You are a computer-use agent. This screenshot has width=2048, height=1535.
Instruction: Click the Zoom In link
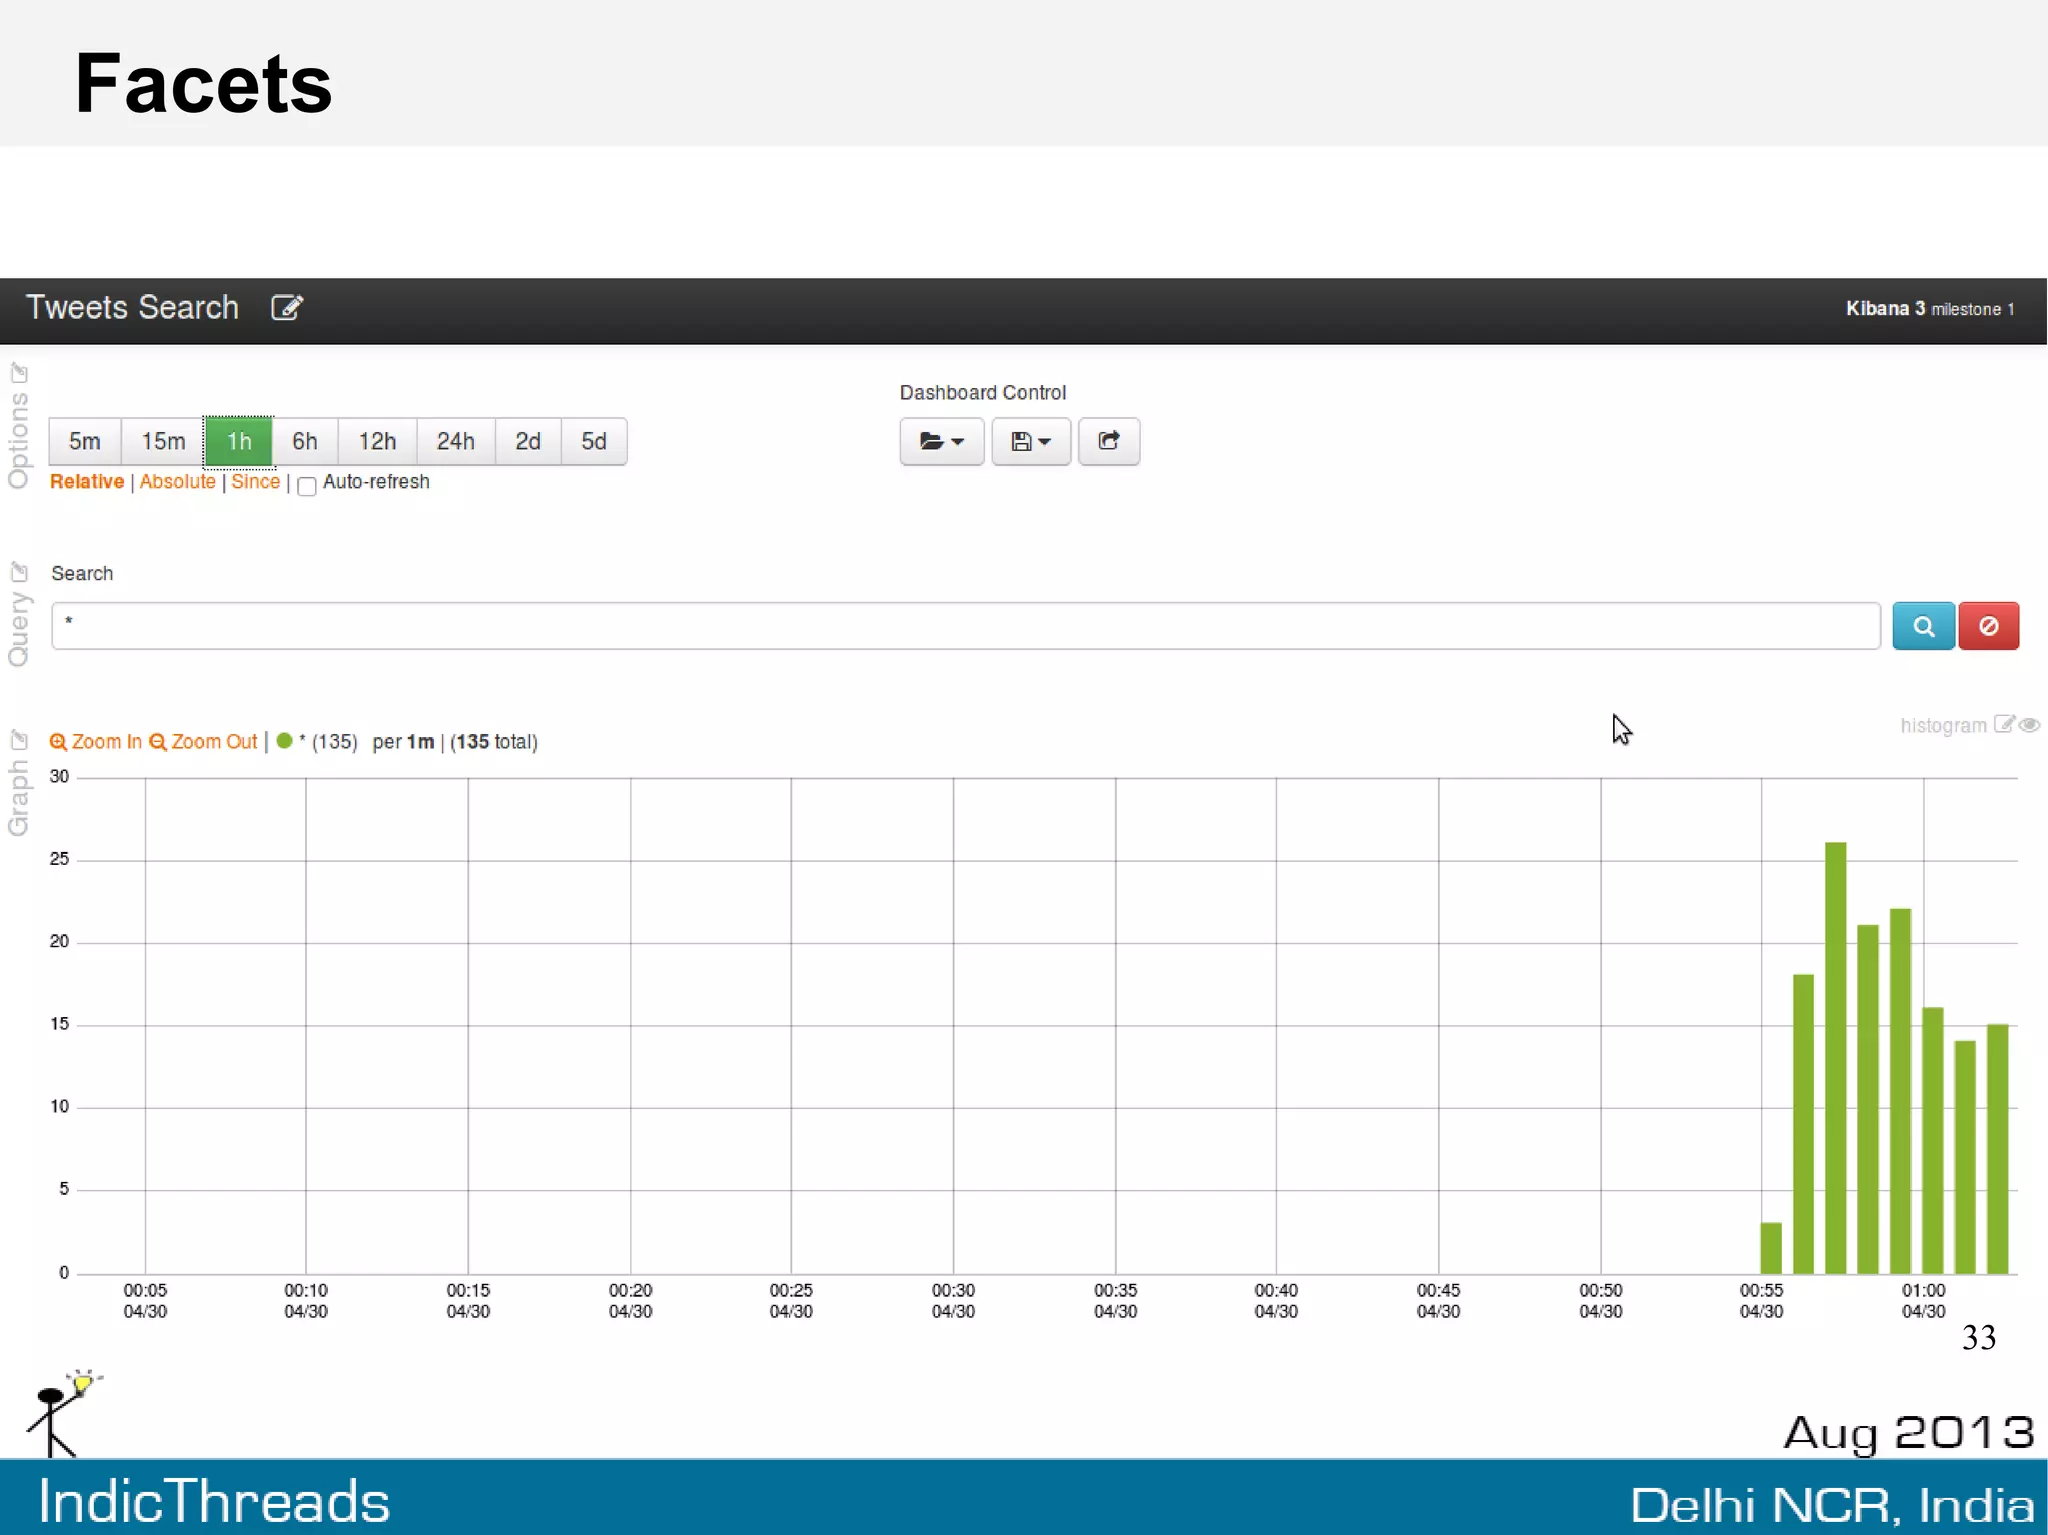click(96, 742)
